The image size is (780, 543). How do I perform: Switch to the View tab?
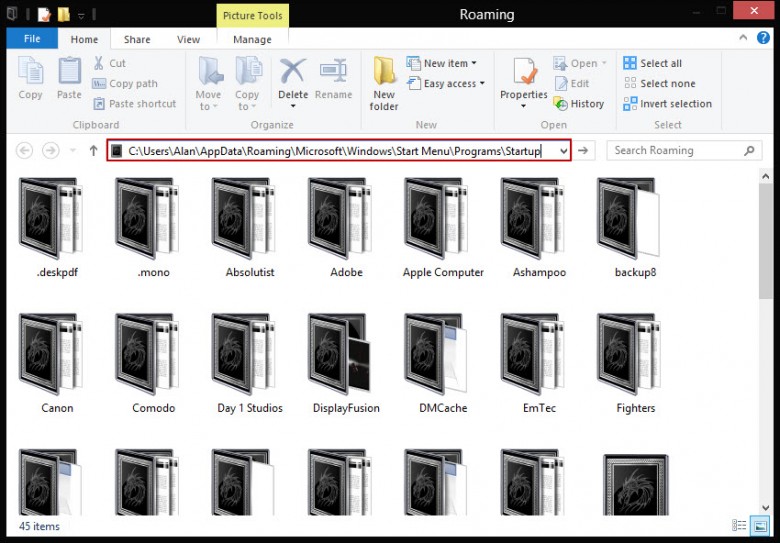[x=189, y=39]
